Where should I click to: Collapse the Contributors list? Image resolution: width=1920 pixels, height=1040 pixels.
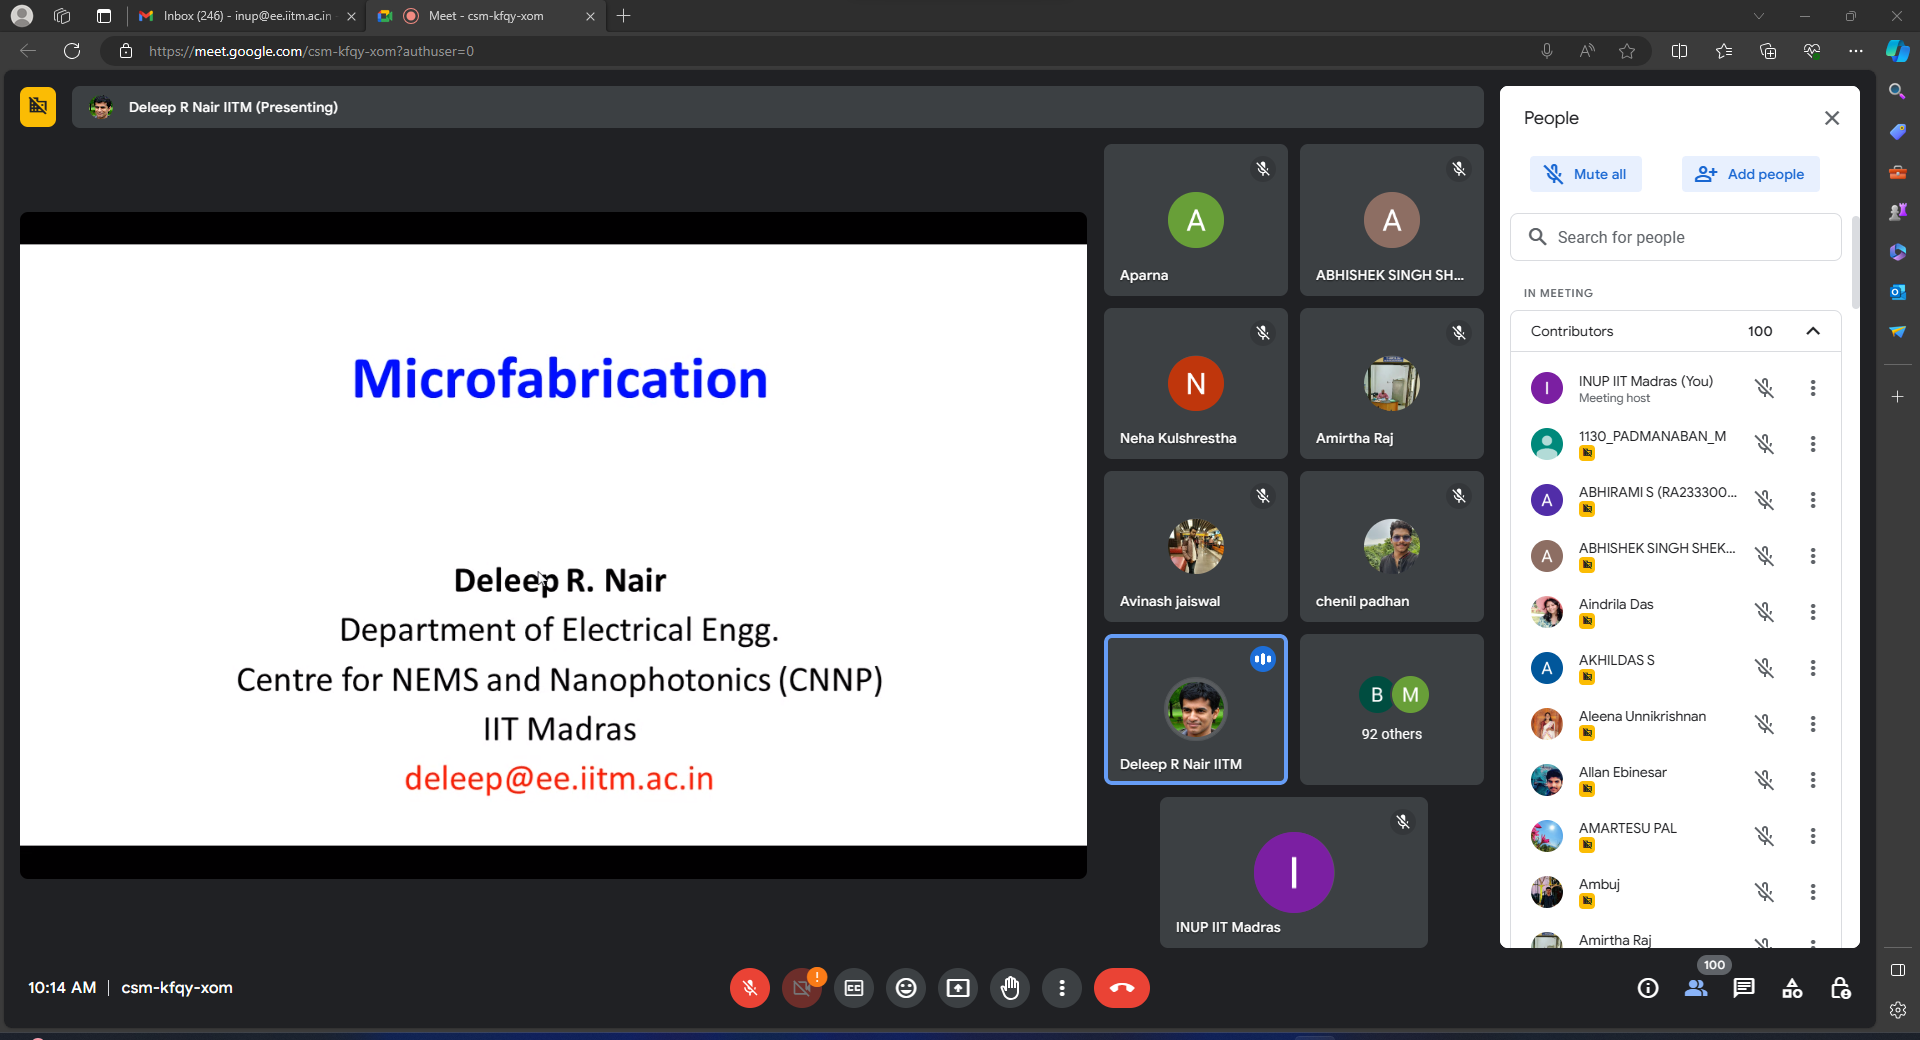coord(1813,331)
